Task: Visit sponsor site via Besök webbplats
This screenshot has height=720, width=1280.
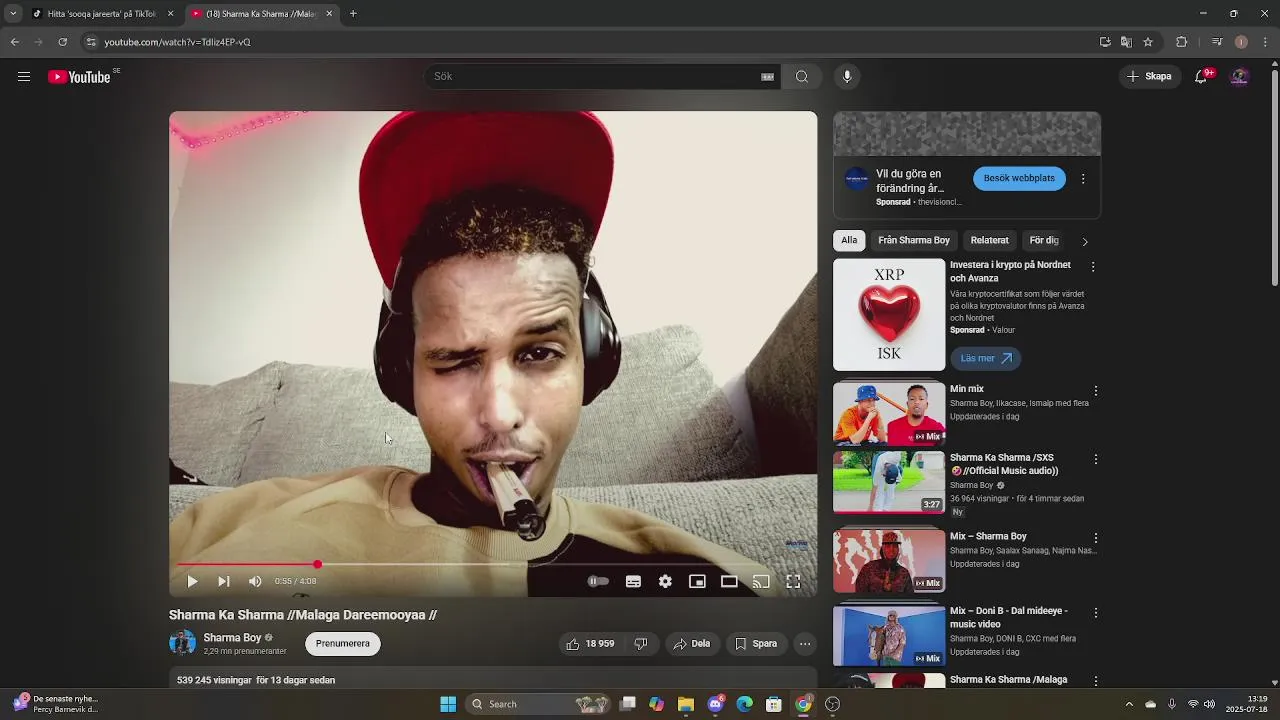Action: [x=1019, y=179]
